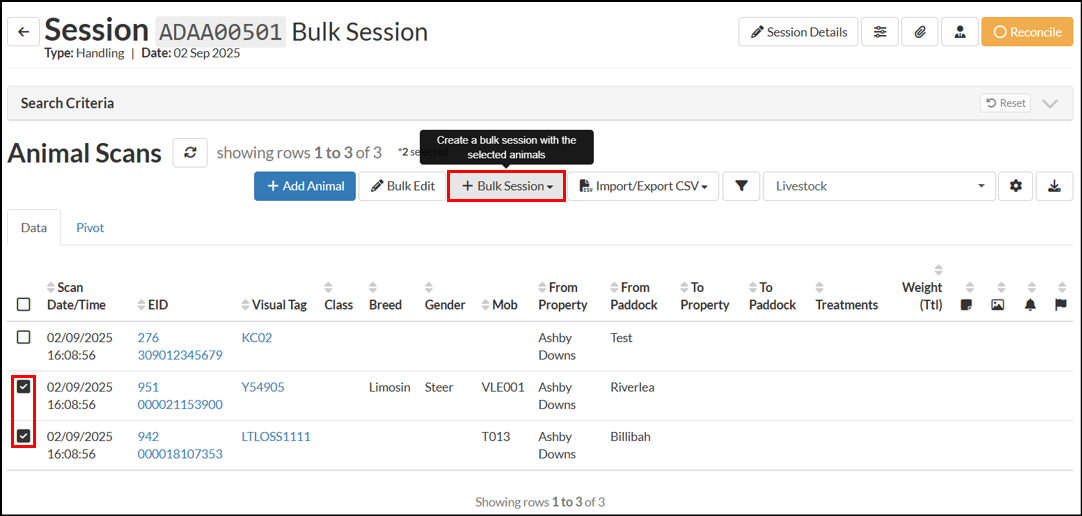Click the back arrow button
1082x516 pixels.
coord(23,32)
